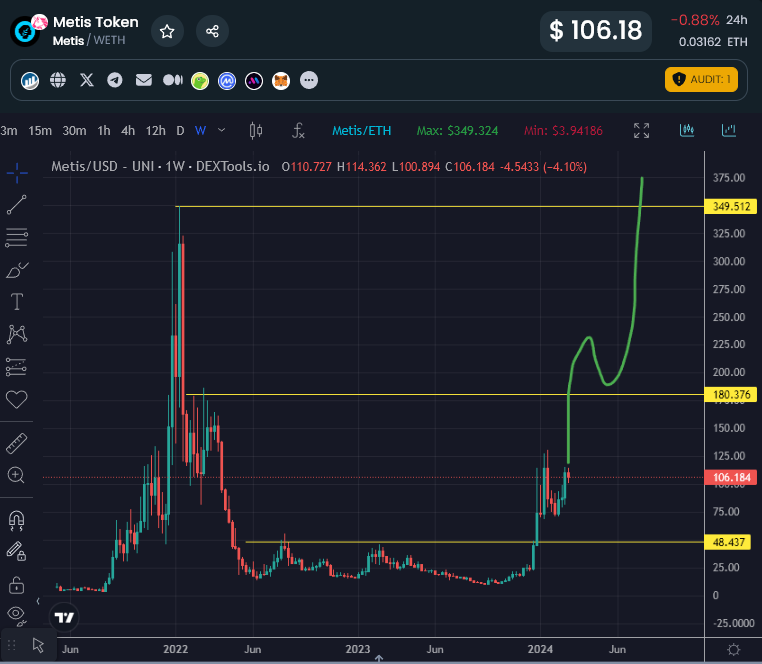The image size is (762, 664).
Task: Show more links ellipsis icon
Action: tap(309, 80)
